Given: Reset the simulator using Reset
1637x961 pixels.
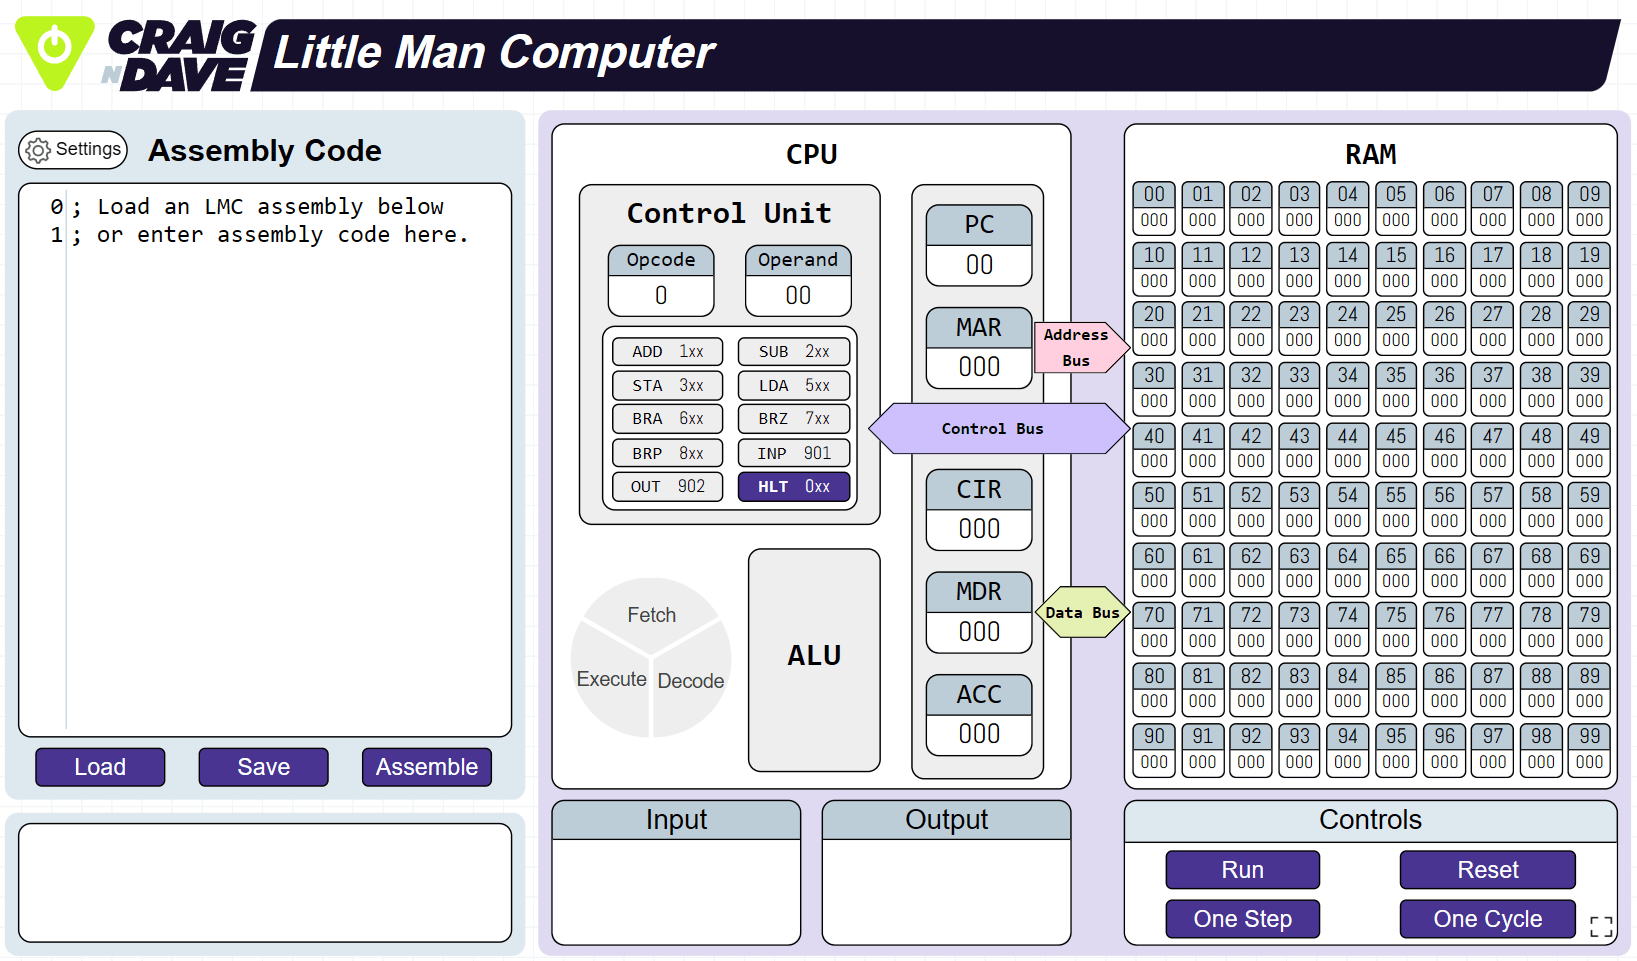Looking at the screenshot, I should pos(1487,870).
